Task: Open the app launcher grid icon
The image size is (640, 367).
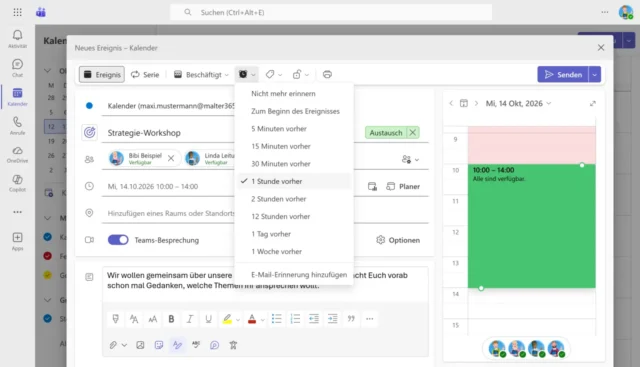Action: coord(18,12)
